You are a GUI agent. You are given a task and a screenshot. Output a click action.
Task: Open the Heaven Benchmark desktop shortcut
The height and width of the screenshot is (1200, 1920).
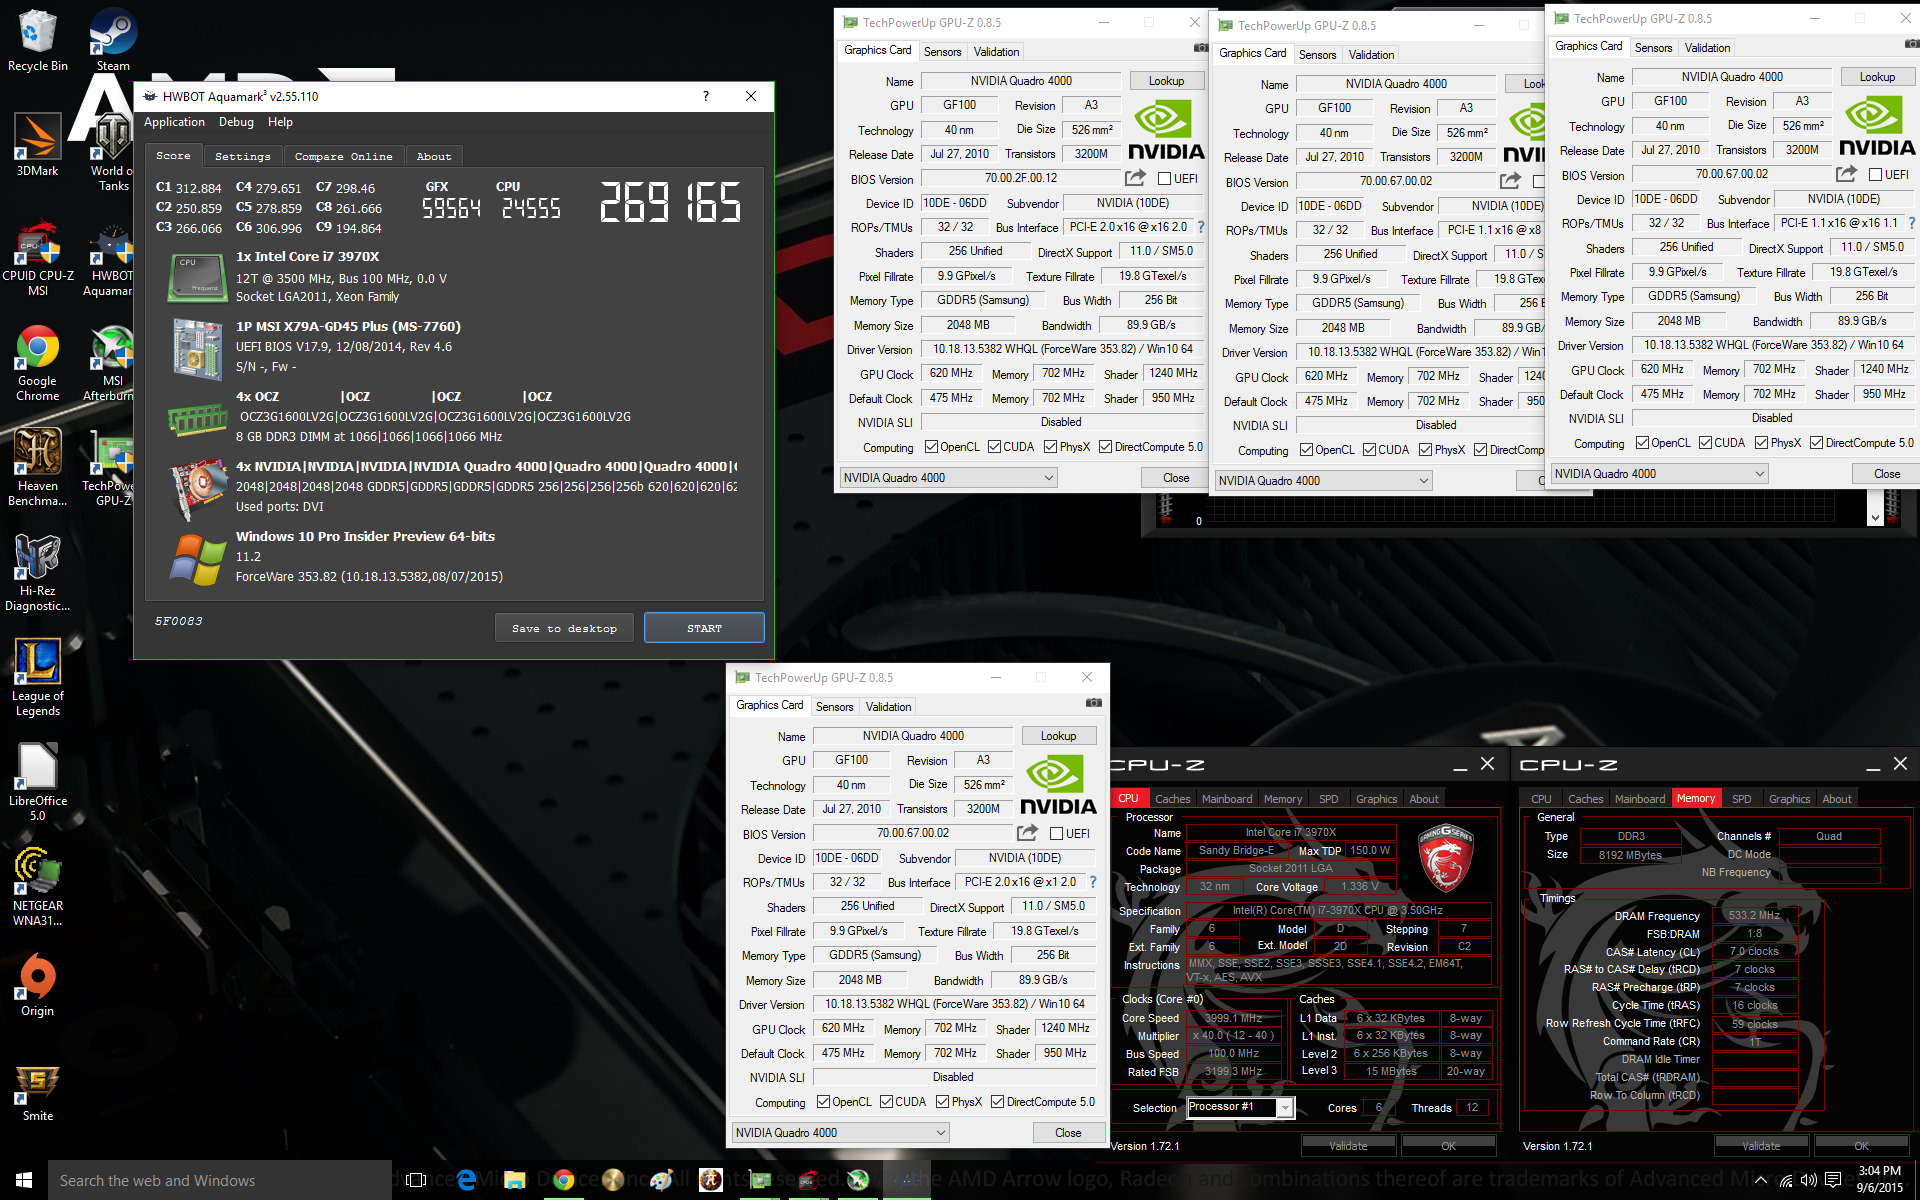(x=37, y=467)
